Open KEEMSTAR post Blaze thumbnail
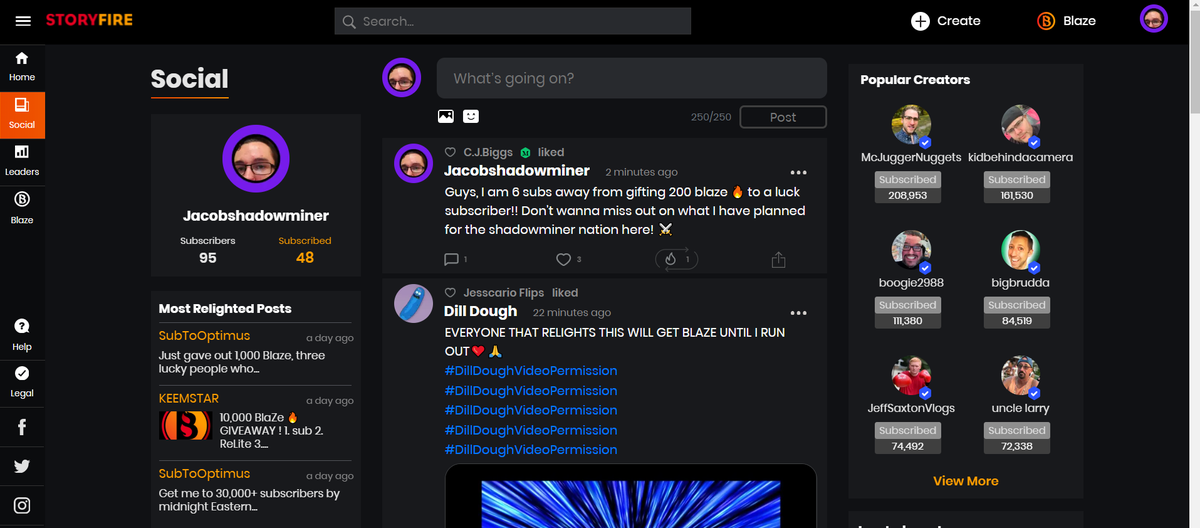This screenshot has height=528, width=1200. coord(185,425)
